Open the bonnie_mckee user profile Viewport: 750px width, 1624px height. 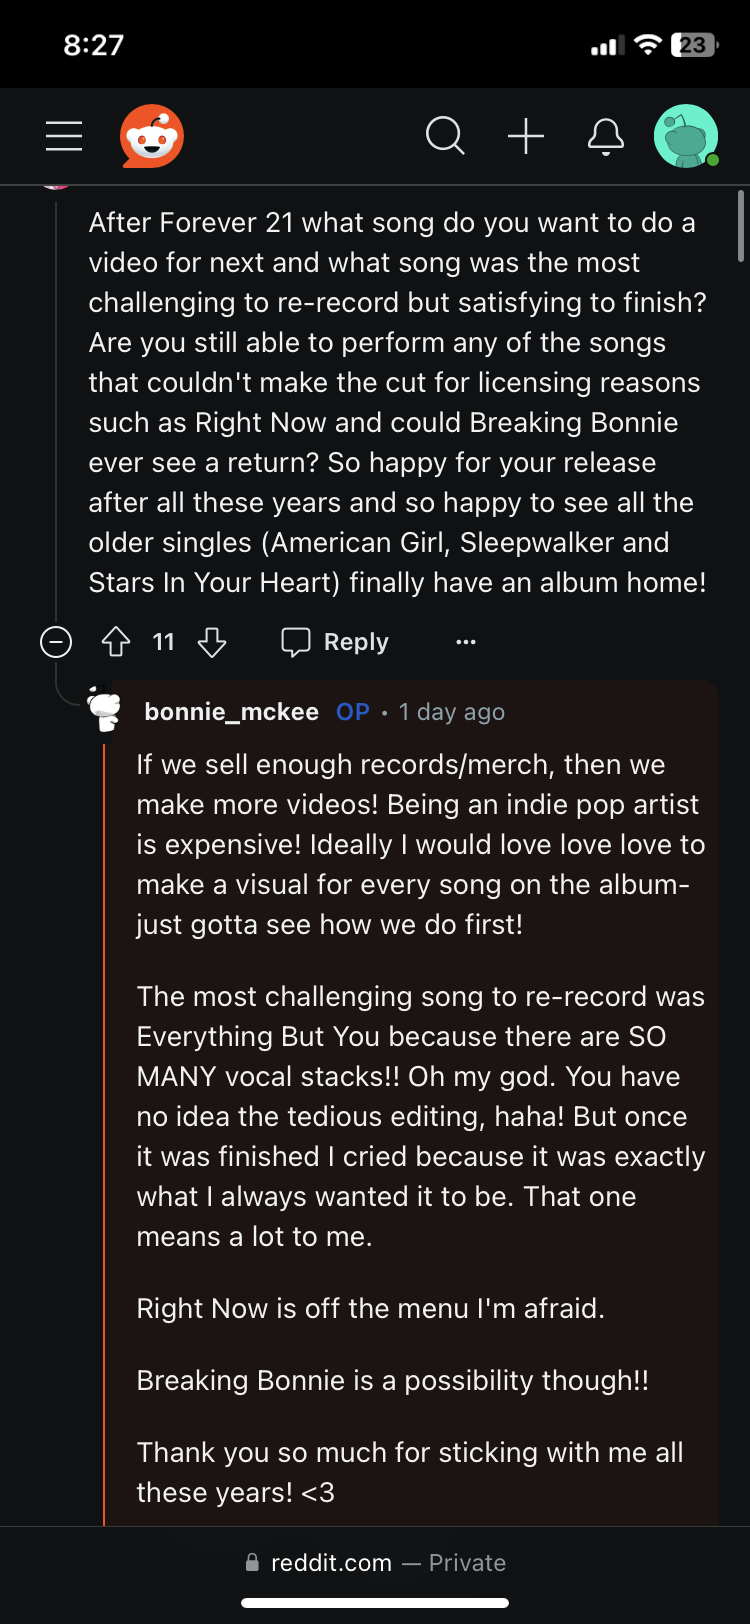coord(231,712)
